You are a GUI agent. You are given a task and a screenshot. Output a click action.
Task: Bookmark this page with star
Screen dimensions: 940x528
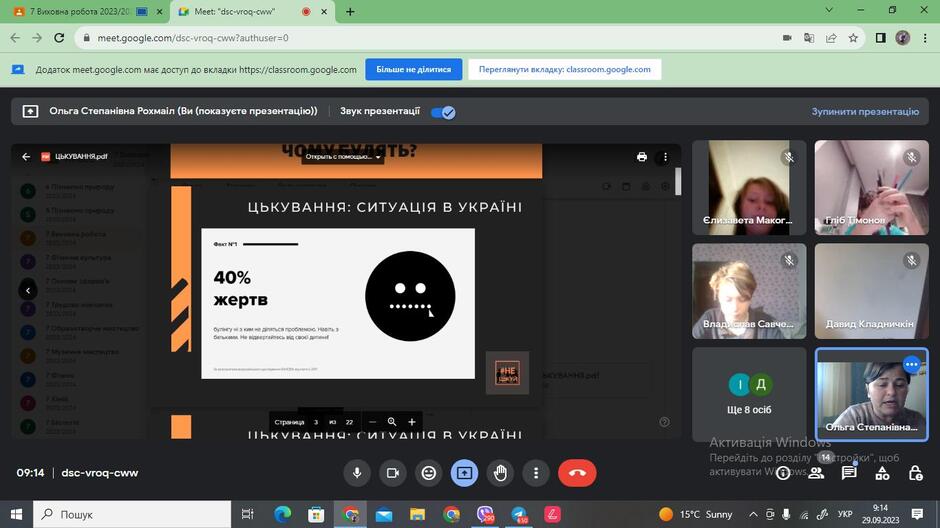click(x=853, y=38)
